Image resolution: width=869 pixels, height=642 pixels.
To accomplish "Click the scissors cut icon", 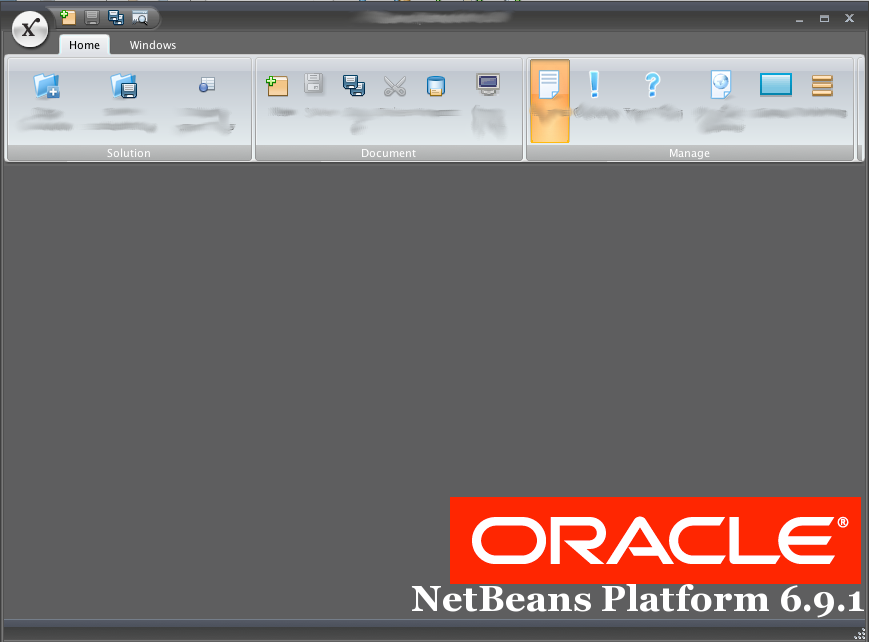I will (x=395, y=86).
